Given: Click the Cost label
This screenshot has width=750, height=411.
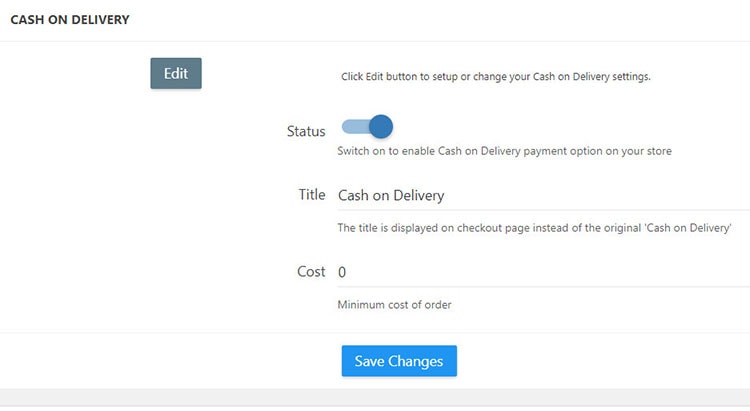Looking at the screenshot, I should coord(310,272).
